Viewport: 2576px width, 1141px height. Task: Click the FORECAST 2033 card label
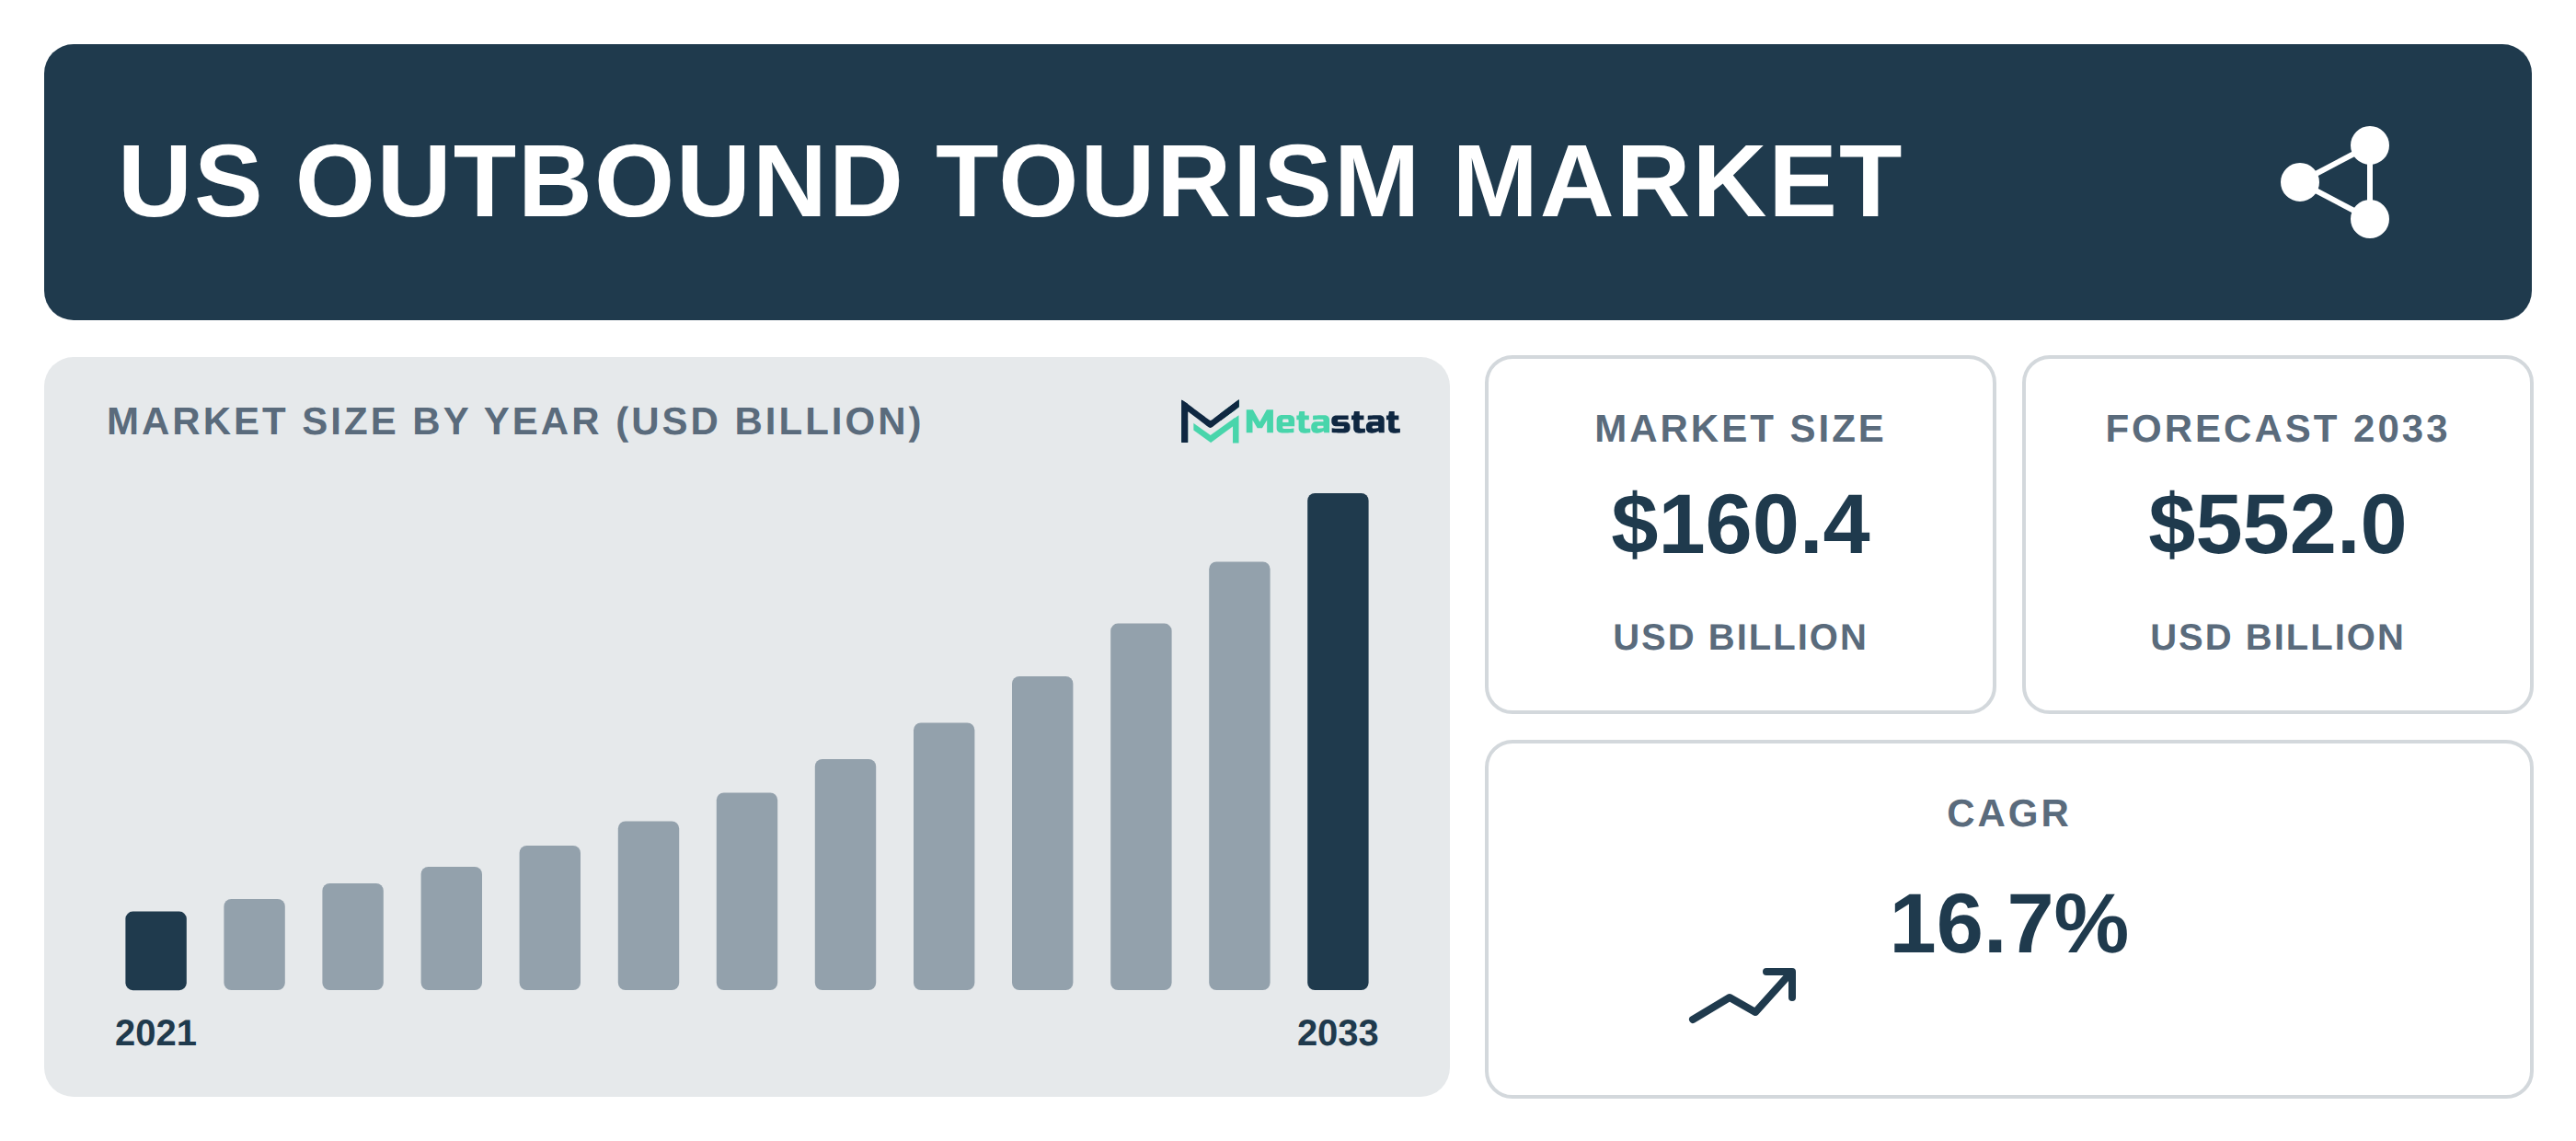[2277, 428]
